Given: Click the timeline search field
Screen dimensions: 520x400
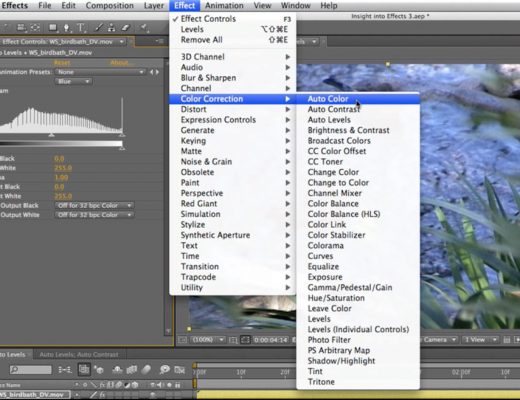Looking at the screenshot, I should click(31, 369).
